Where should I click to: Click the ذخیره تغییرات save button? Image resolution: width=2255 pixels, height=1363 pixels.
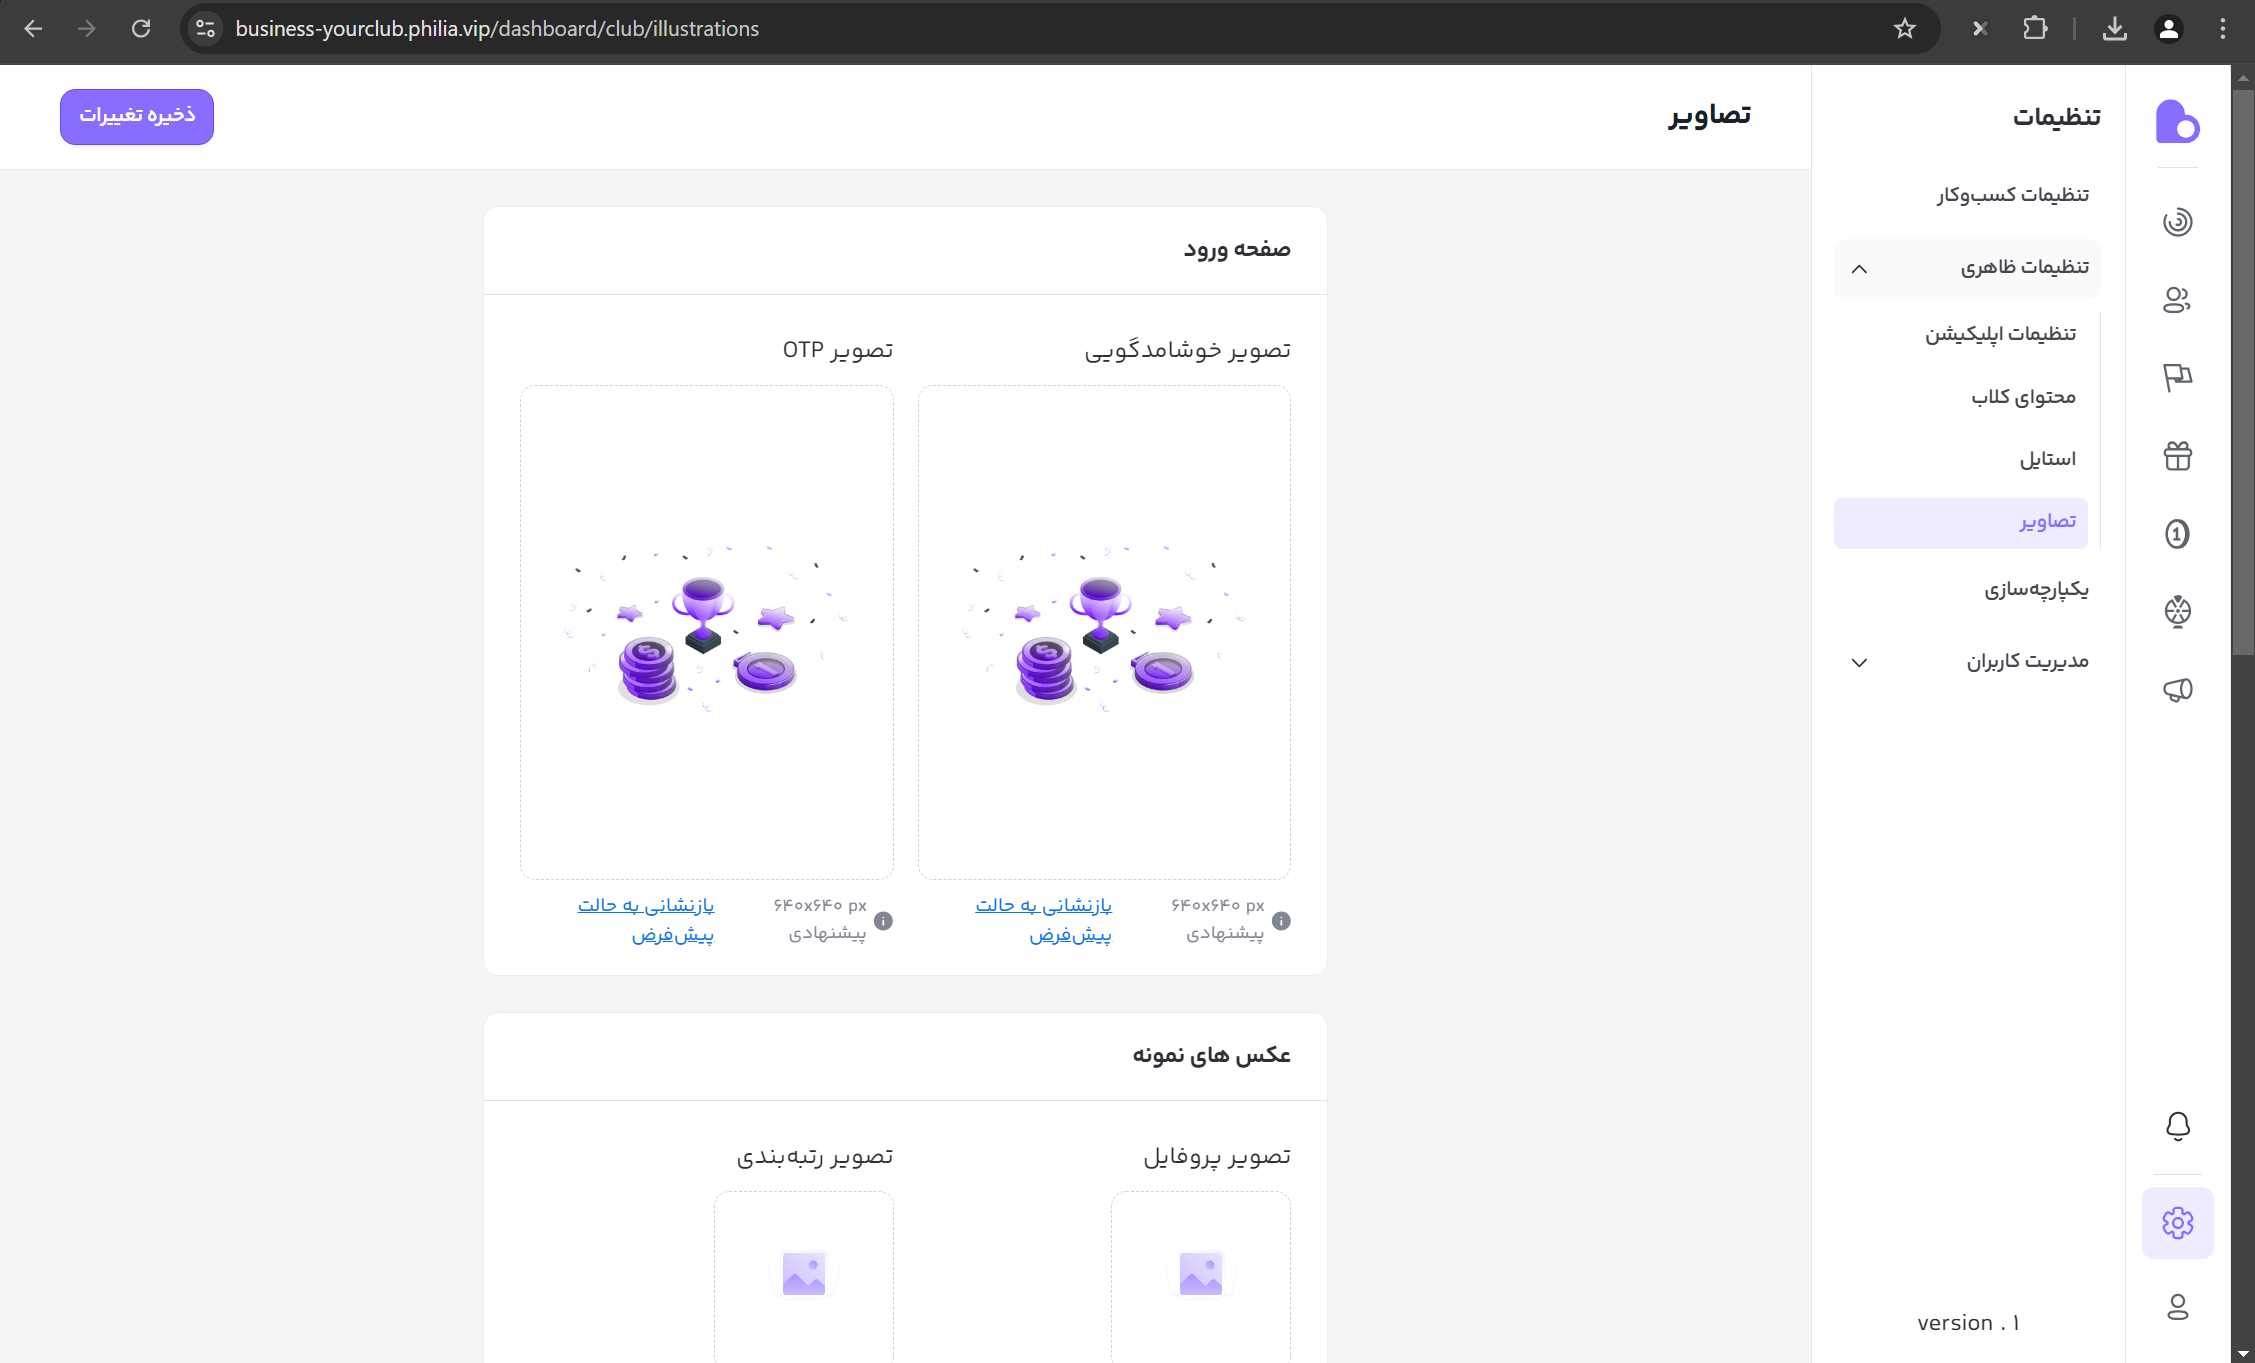coord(137,116)
